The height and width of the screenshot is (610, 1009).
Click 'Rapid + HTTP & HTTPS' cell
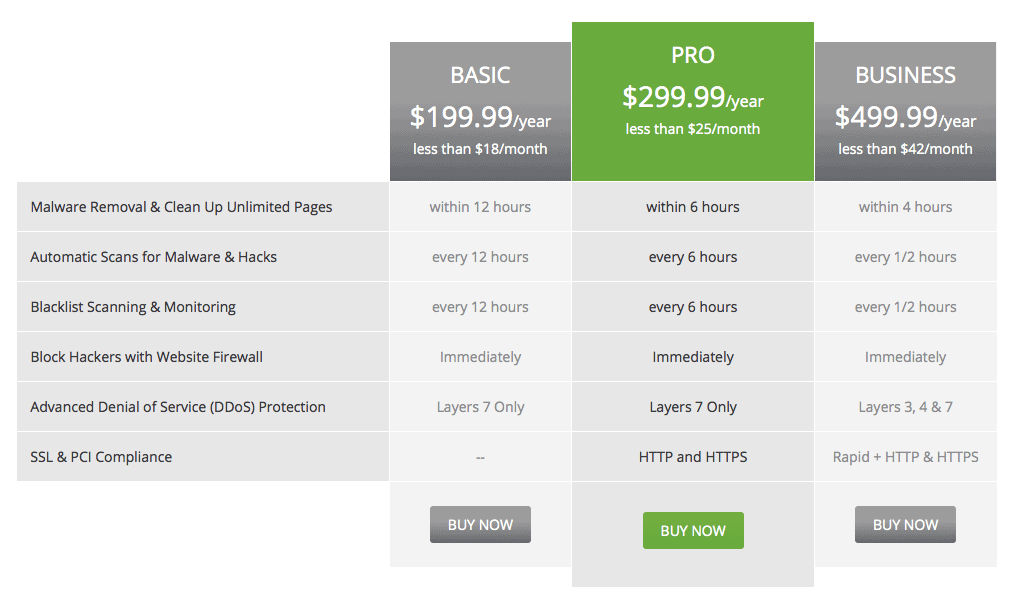pos(905,457)
